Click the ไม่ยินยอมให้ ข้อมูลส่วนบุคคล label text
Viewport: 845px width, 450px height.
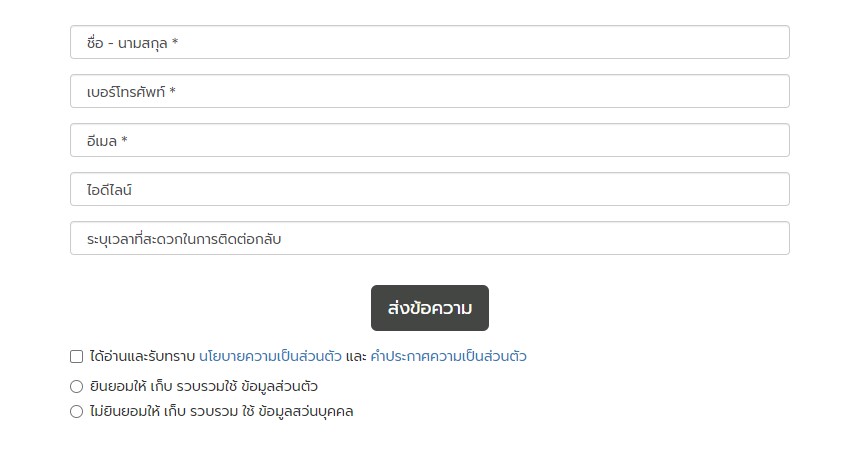point(221,412)
